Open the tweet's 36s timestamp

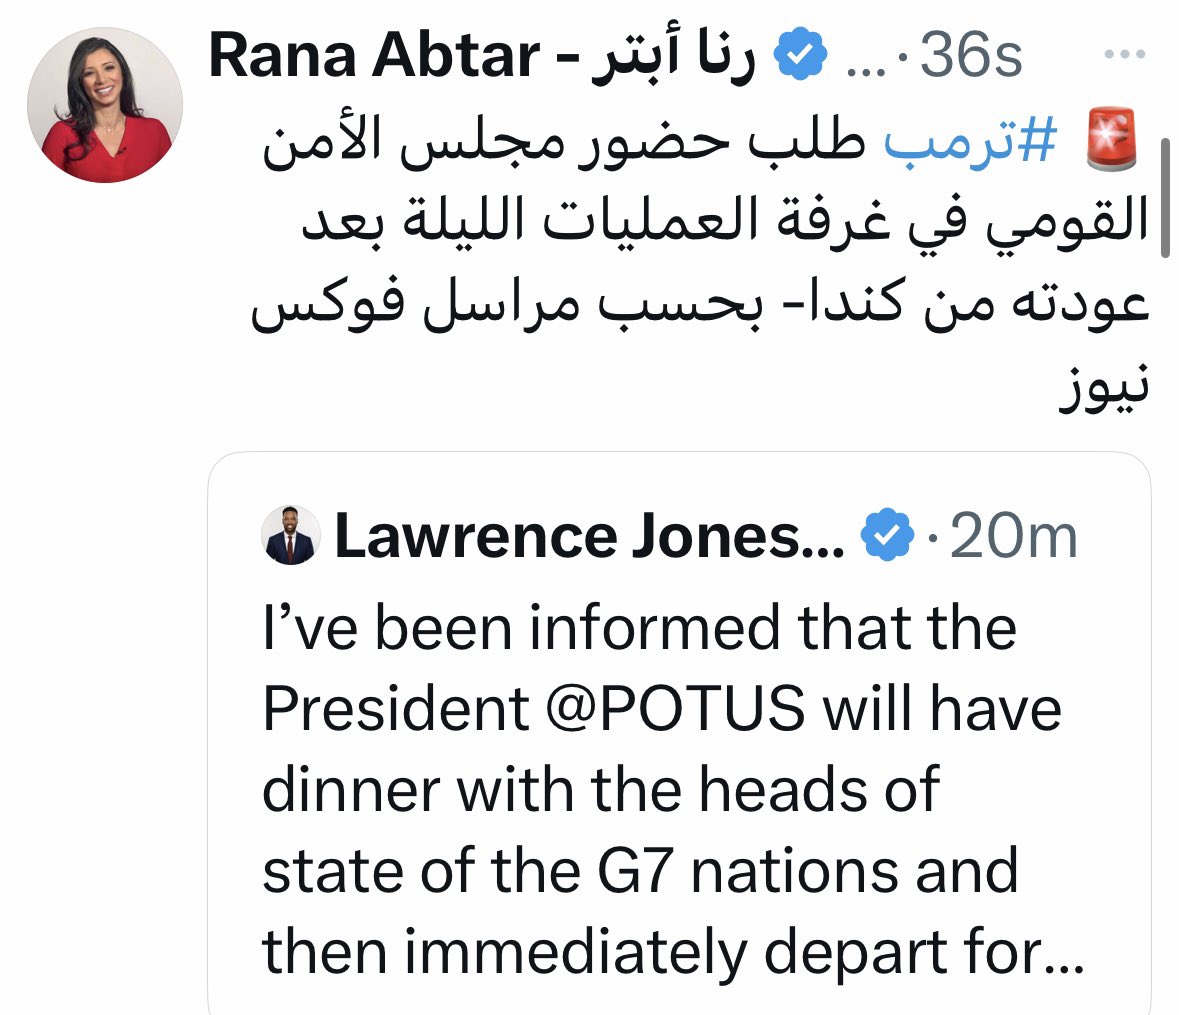pyautogui.click(x=972, y=58)
